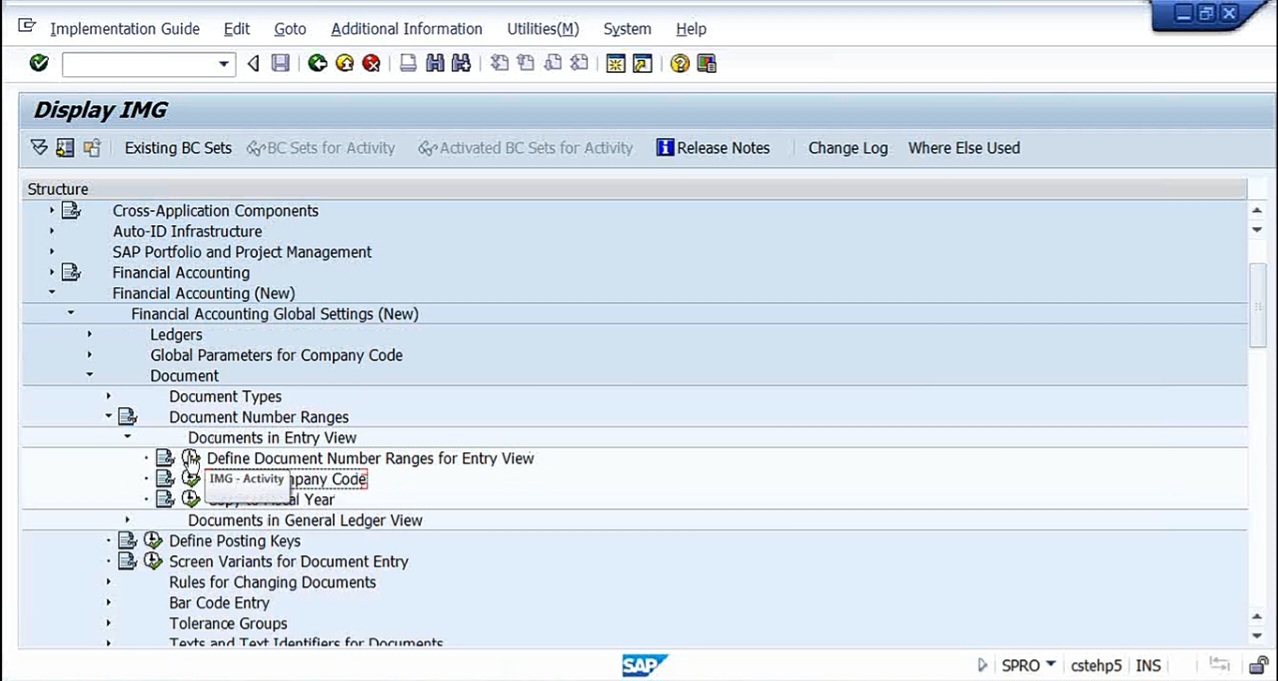Expand the Ledgers node
The height and width of the screenshot is (681, 1278).
pos(90,335)
